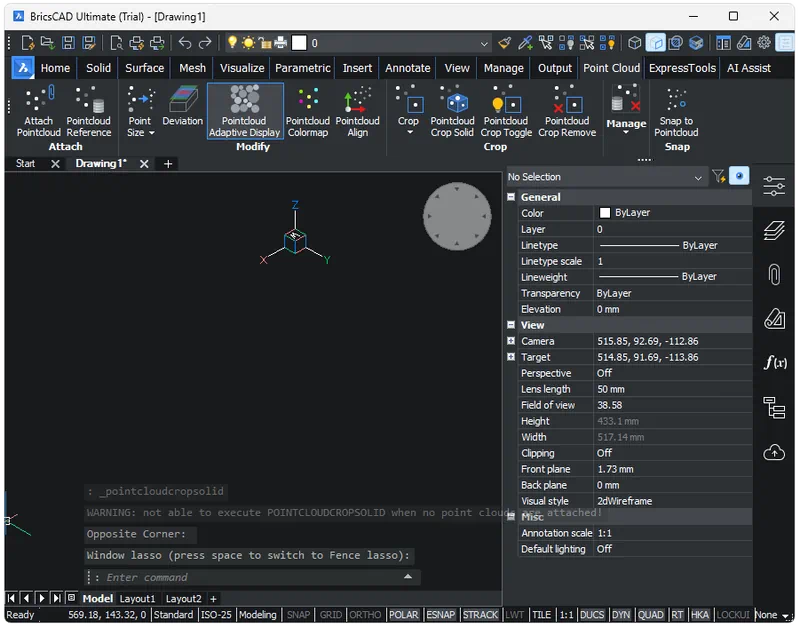Close the Drawing1 document tab
Image resolution: width=800 pixels, height=628 pixels.
point(144,164)
